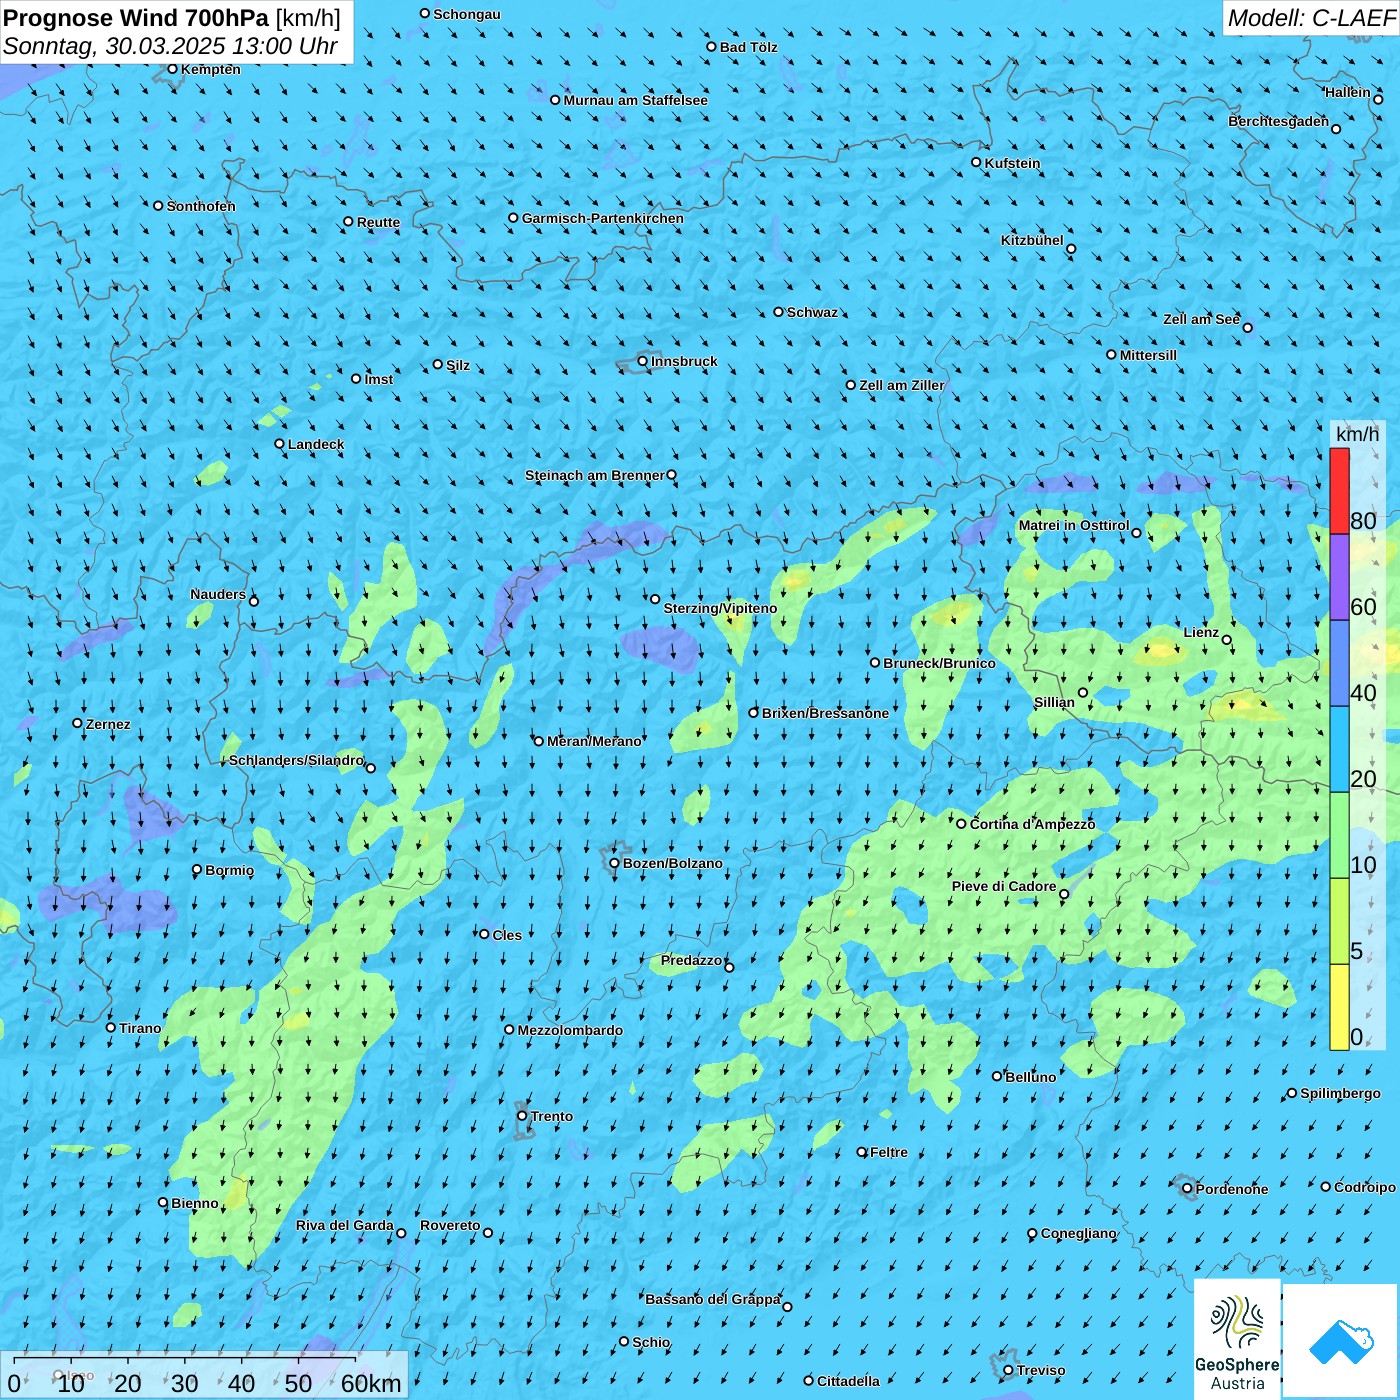This screenshot has width=1400, height=1400.
Task: Click the 'Modell: C-LAEF' label
Action: pos(1311,18)
